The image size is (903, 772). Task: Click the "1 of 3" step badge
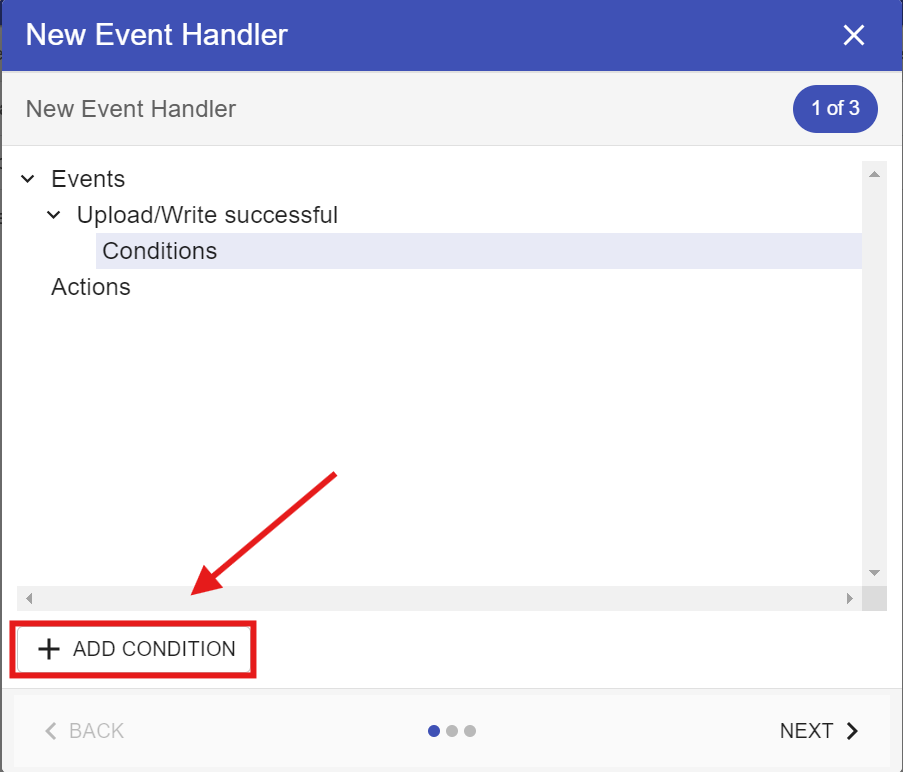835,109
